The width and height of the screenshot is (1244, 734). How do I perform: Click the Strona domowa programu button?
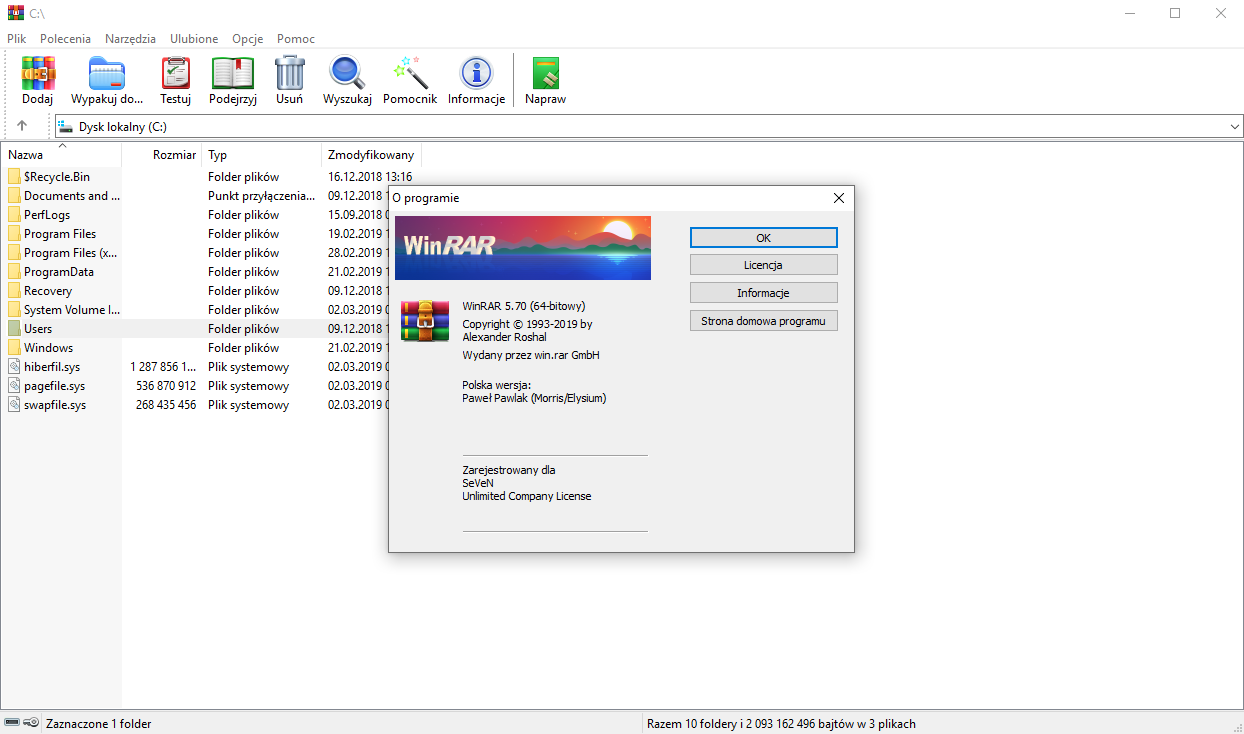(x=764, y=321)
